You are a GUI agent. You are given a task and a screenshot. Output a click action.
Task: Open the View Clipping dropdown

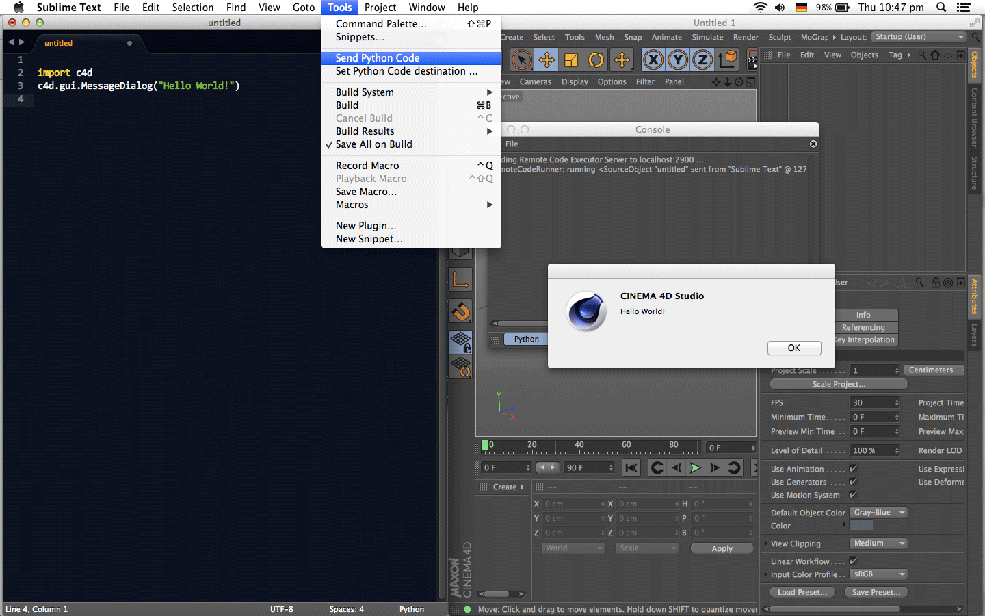click(x=878, y=543)
